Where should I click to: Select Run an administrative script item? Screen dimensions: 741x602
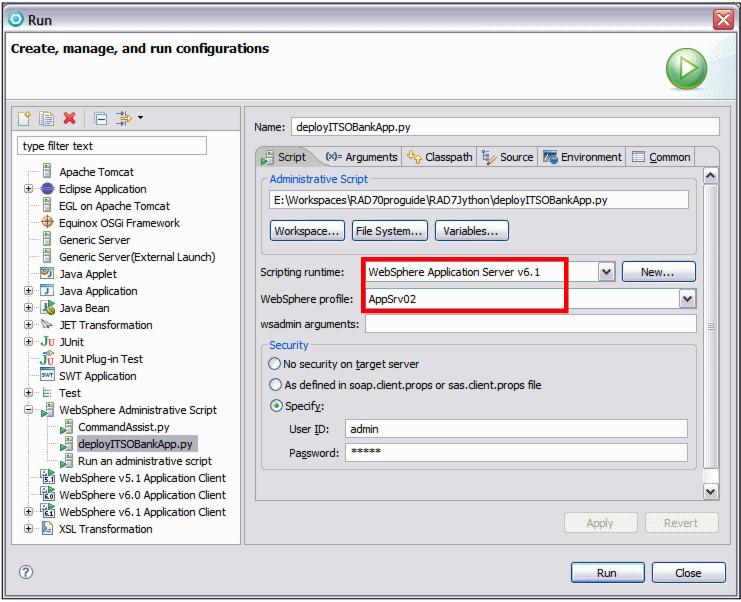[x=145, y=461]
